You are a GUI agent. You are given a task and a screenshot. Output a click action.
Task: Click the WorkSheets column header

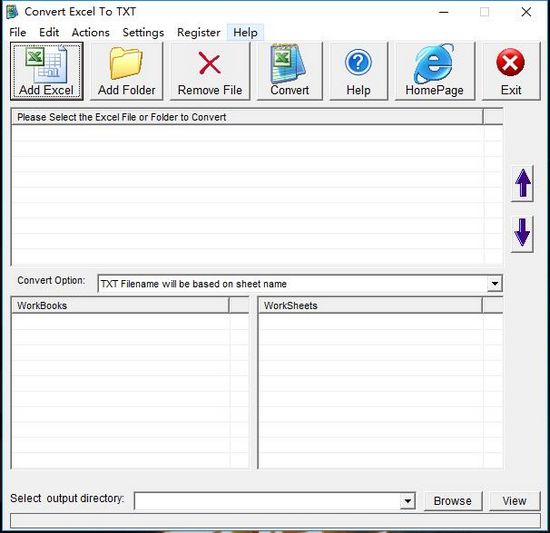[370, 305]
